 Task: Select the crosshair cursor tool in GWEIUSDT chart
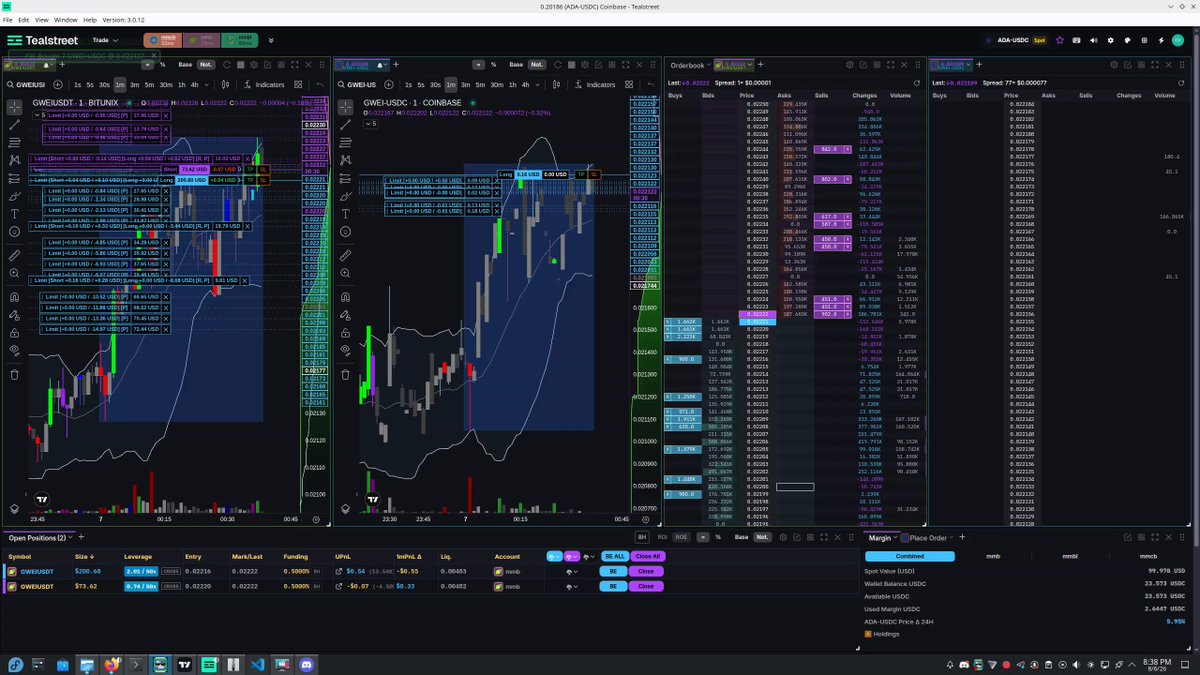pos(14,107)
